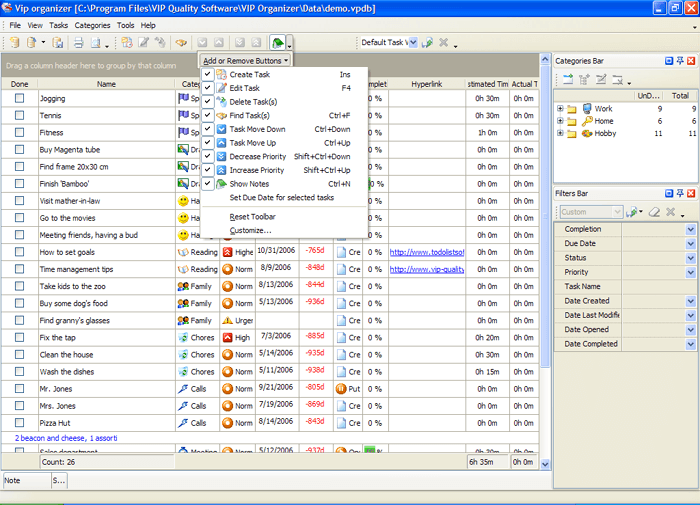
Task: Click the maximize icon of the Filters Bar panel
Action: [x=669, y=193]
